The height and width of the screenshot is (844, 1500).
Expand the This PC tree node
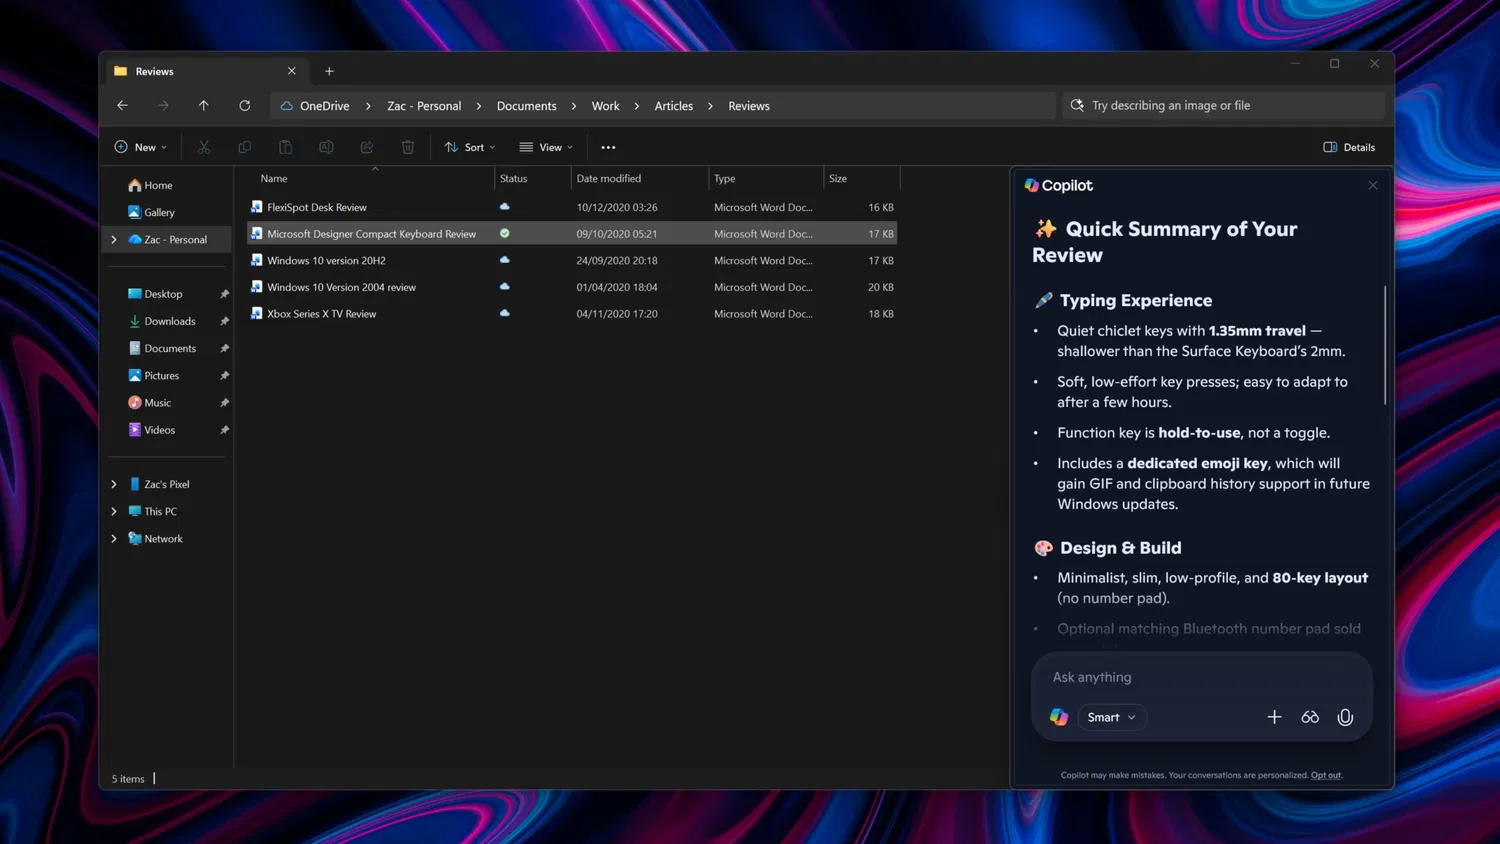pos(114,511)
